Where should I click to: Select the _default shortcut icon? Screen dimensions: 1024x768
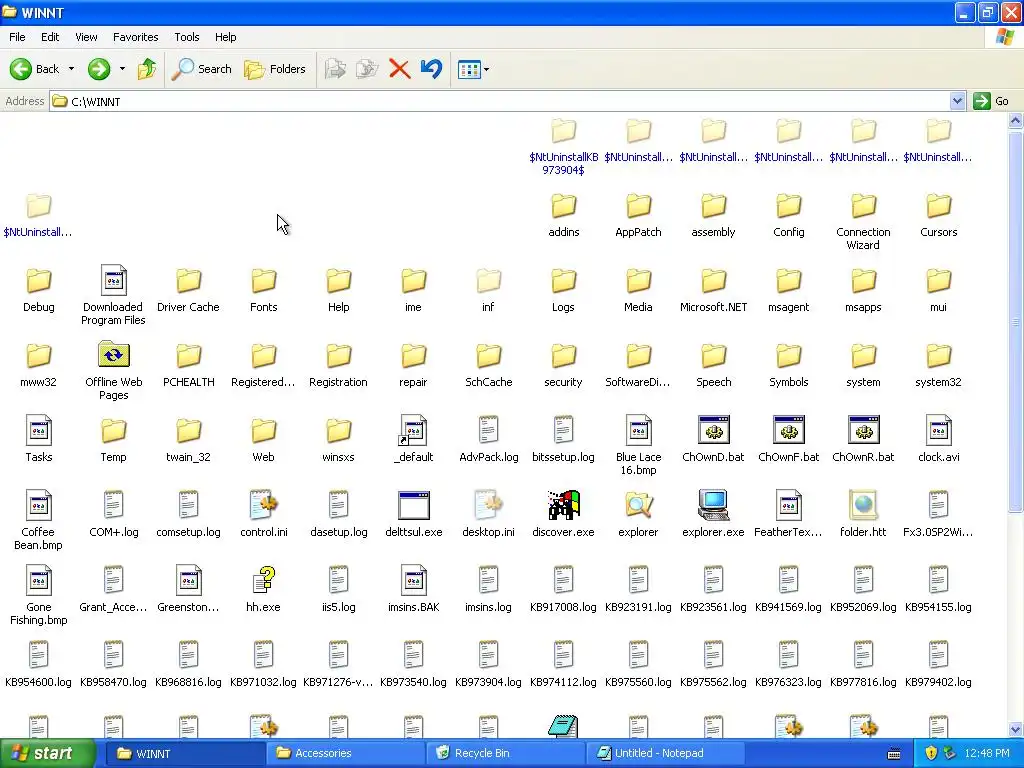coord(413,430)
